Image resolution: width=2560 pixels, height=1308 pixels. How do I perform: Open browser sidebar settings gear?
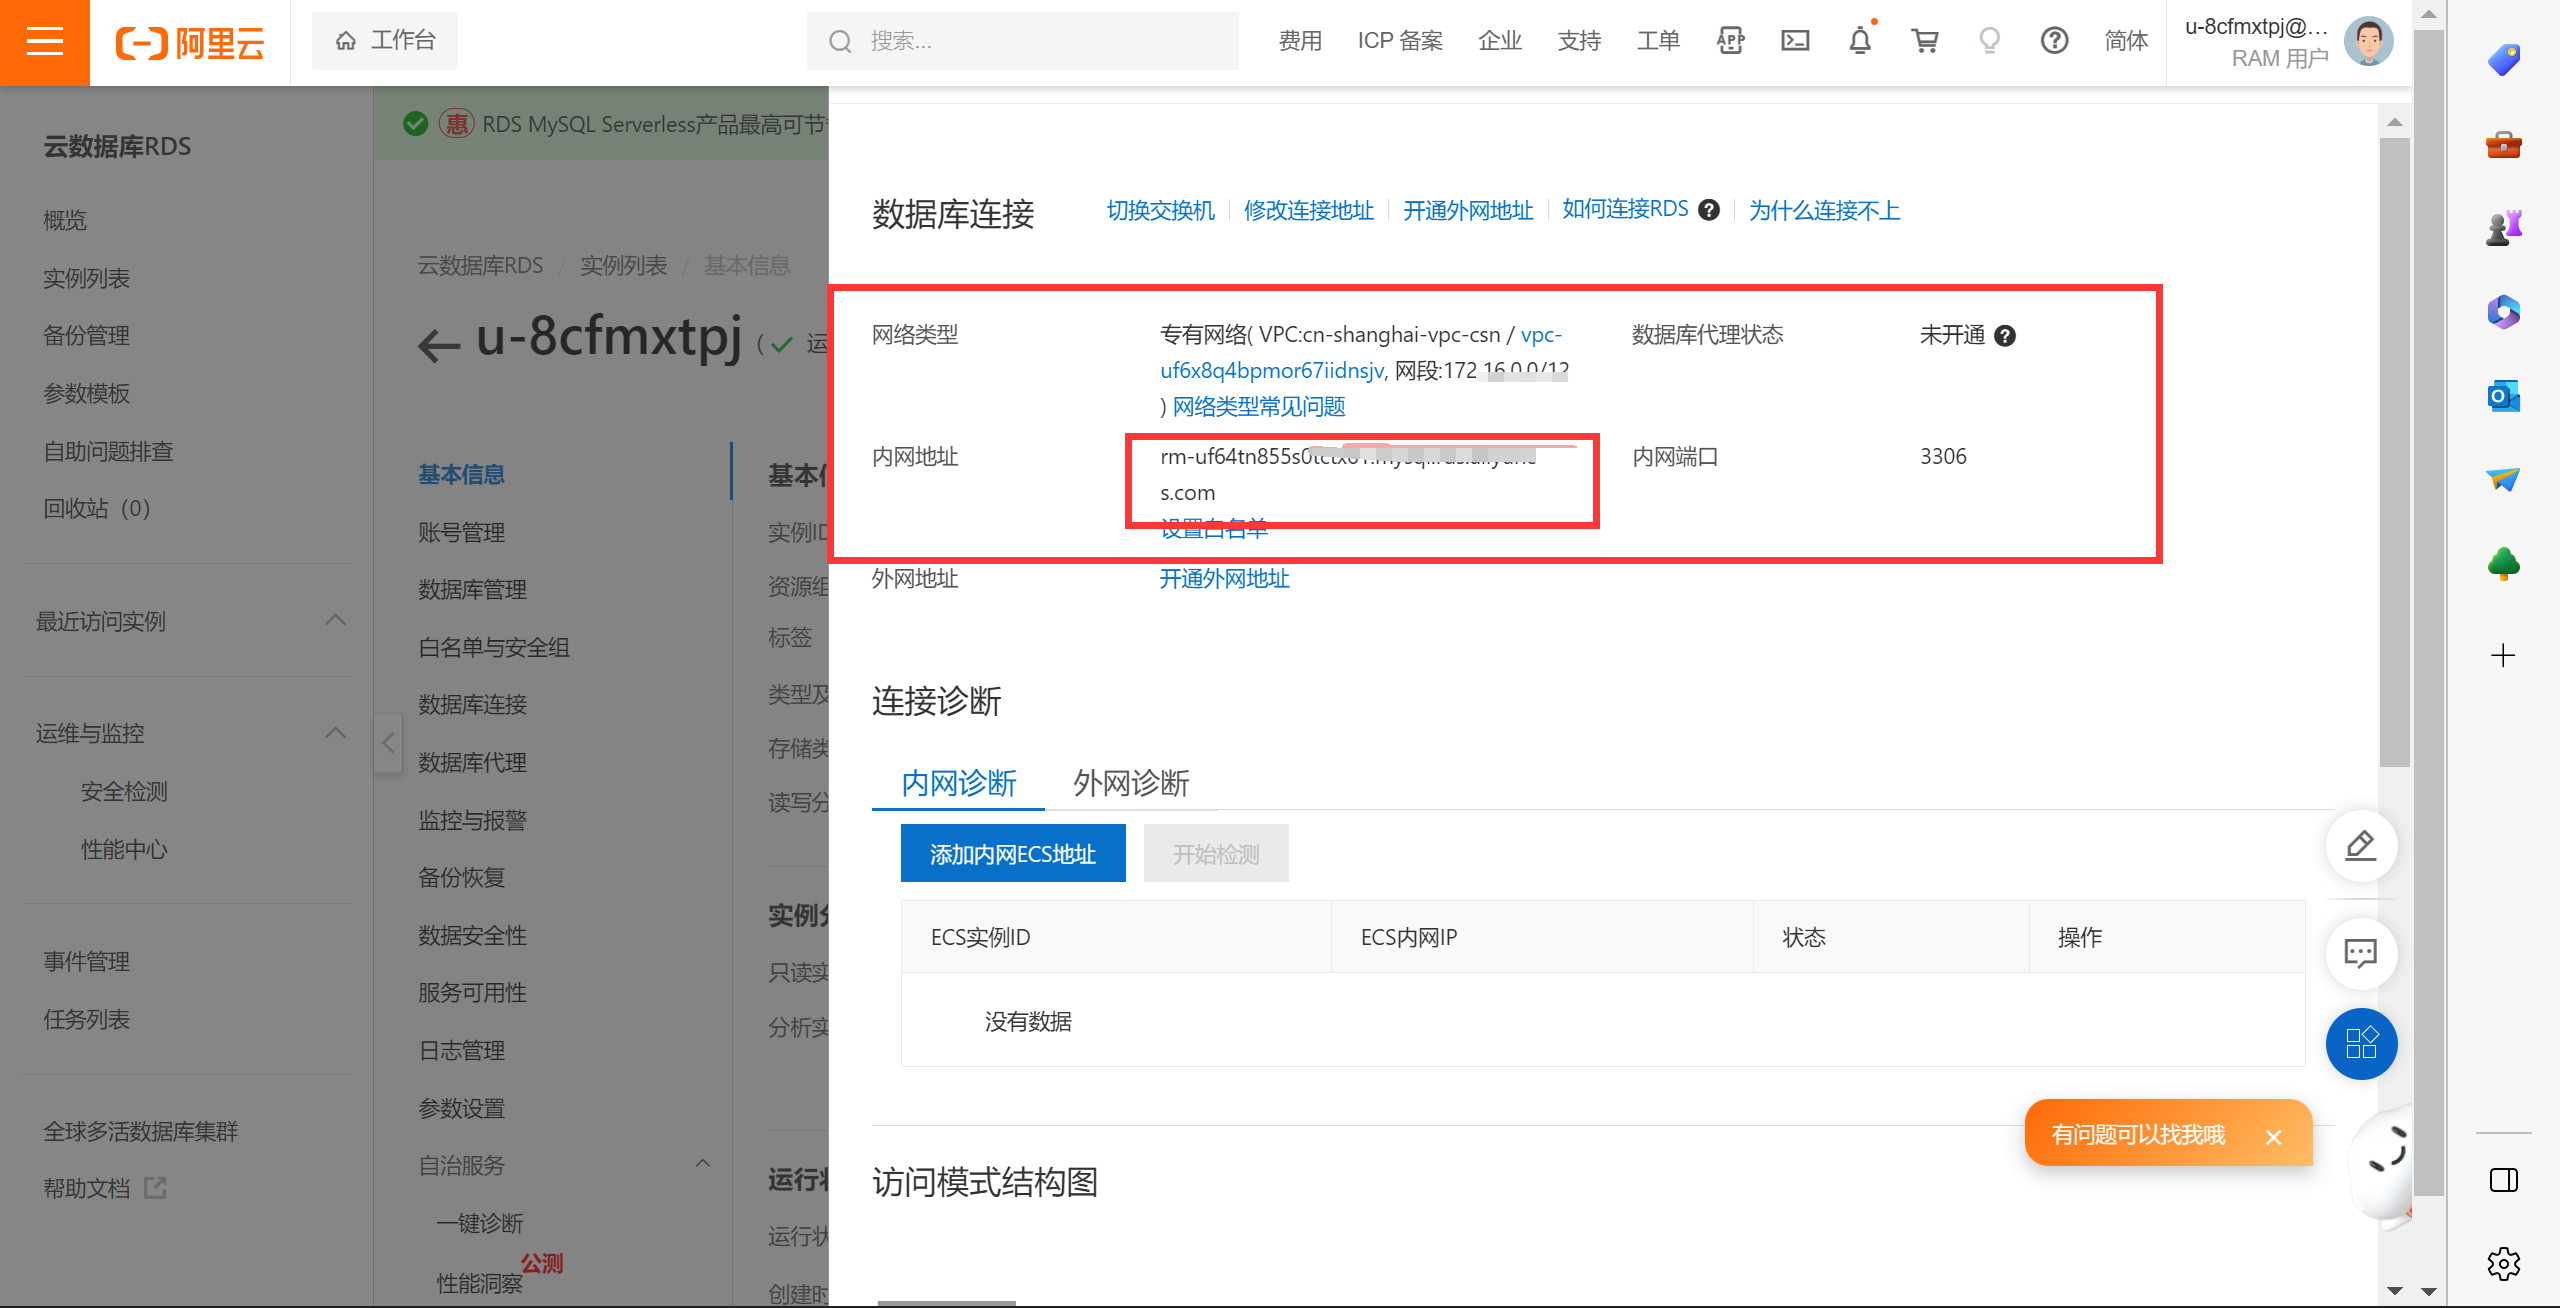coord(2504,1263)
